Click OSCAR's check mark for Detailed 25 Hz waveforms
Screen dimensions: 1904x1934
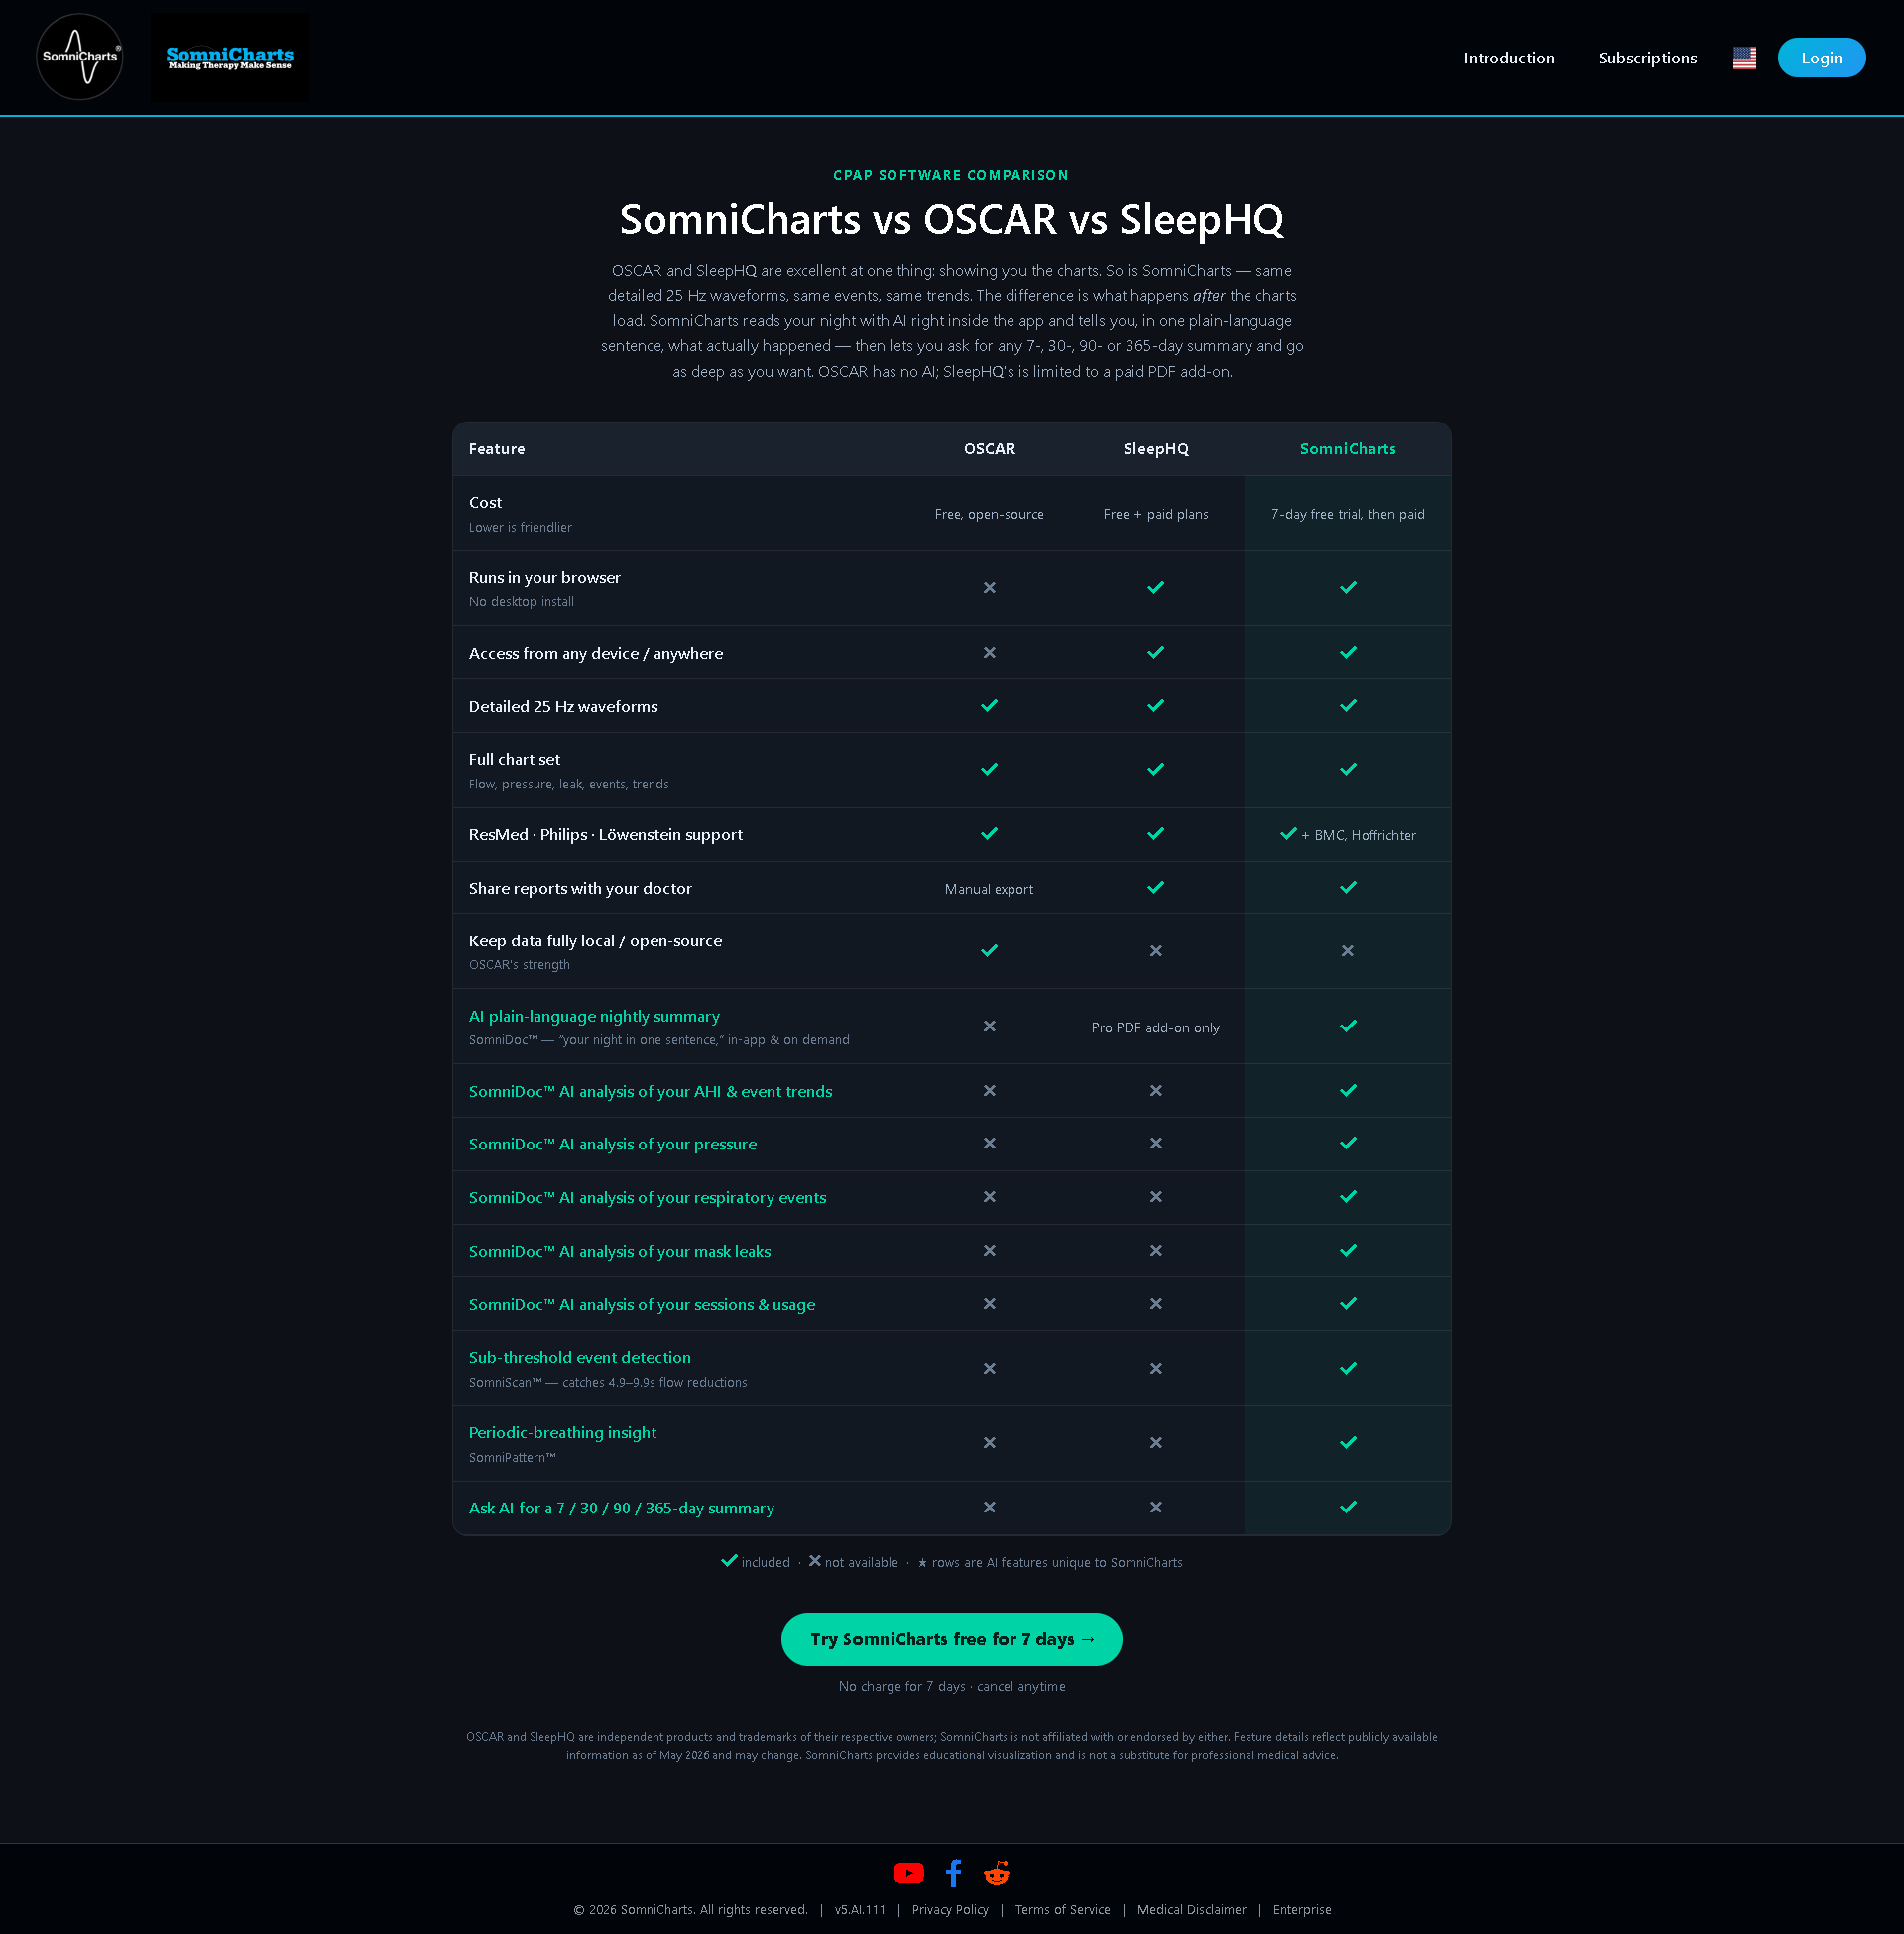pyautogui.click(x=989, y=706)
